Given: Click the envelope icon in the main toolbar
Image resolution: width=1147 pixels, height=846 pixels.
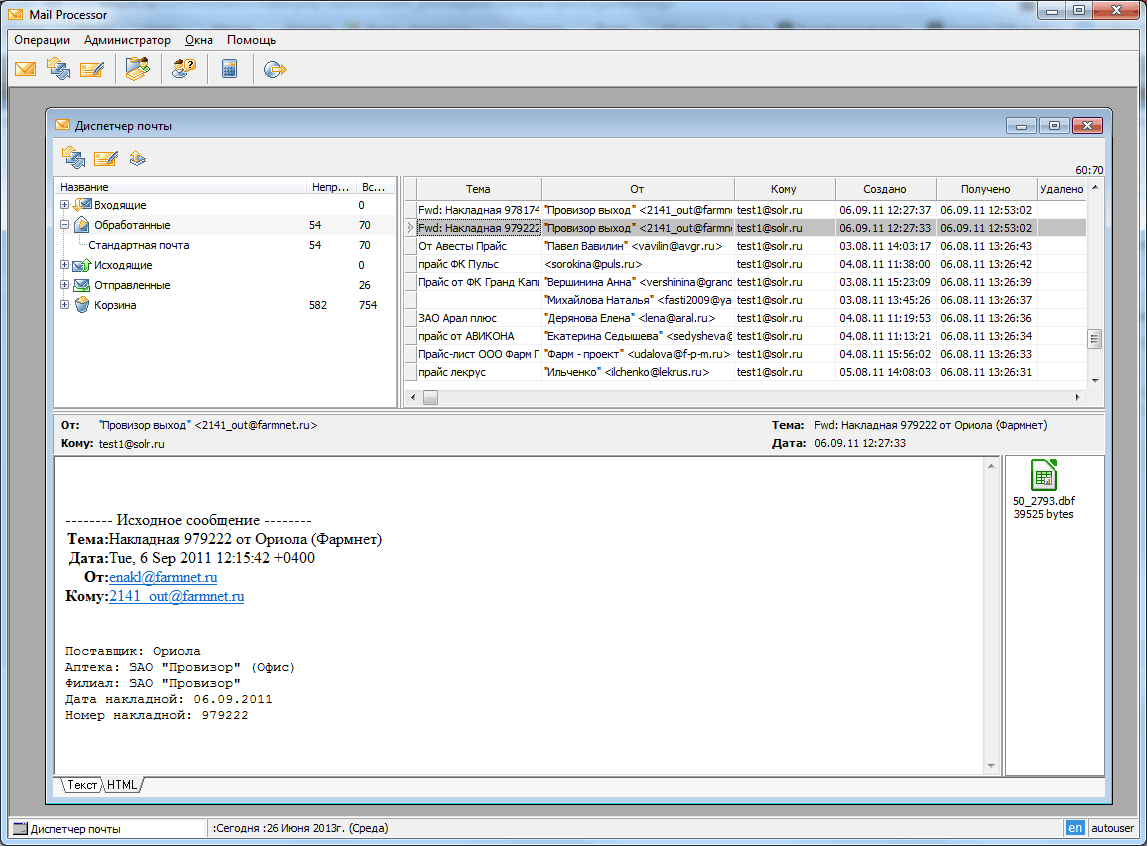Looking at the screenshot, I should [x=26, y=69].
